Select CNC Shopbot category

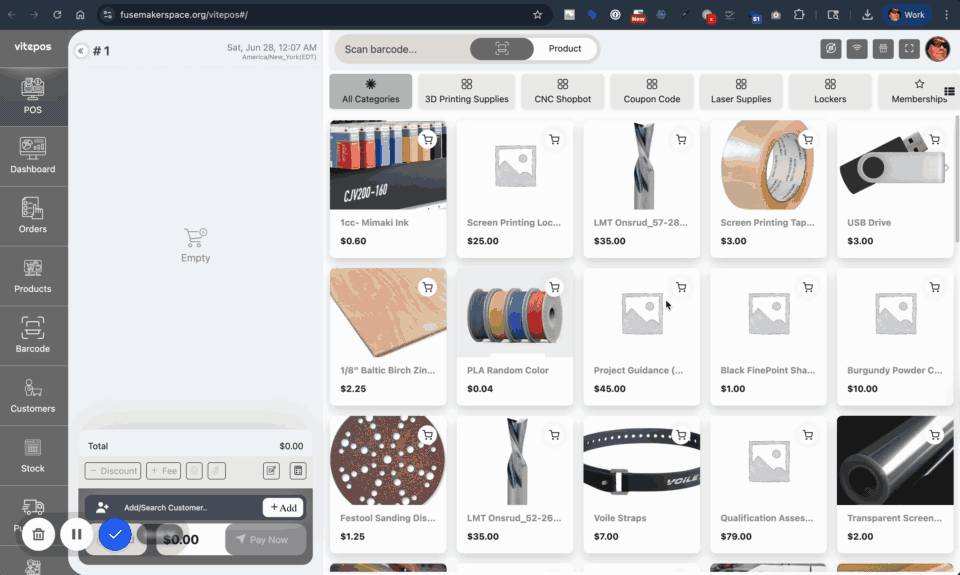(x=563, y=91)
